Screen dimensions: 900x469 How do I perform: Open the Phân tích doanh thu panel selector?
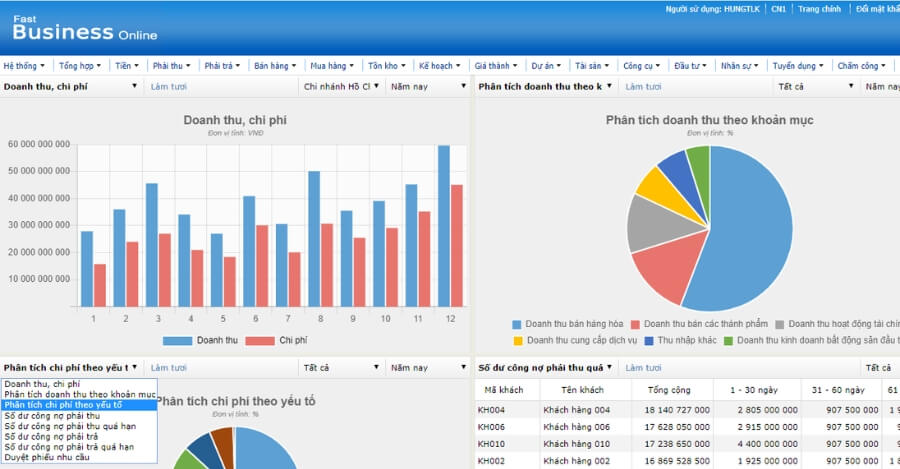(x=545, y=87)
